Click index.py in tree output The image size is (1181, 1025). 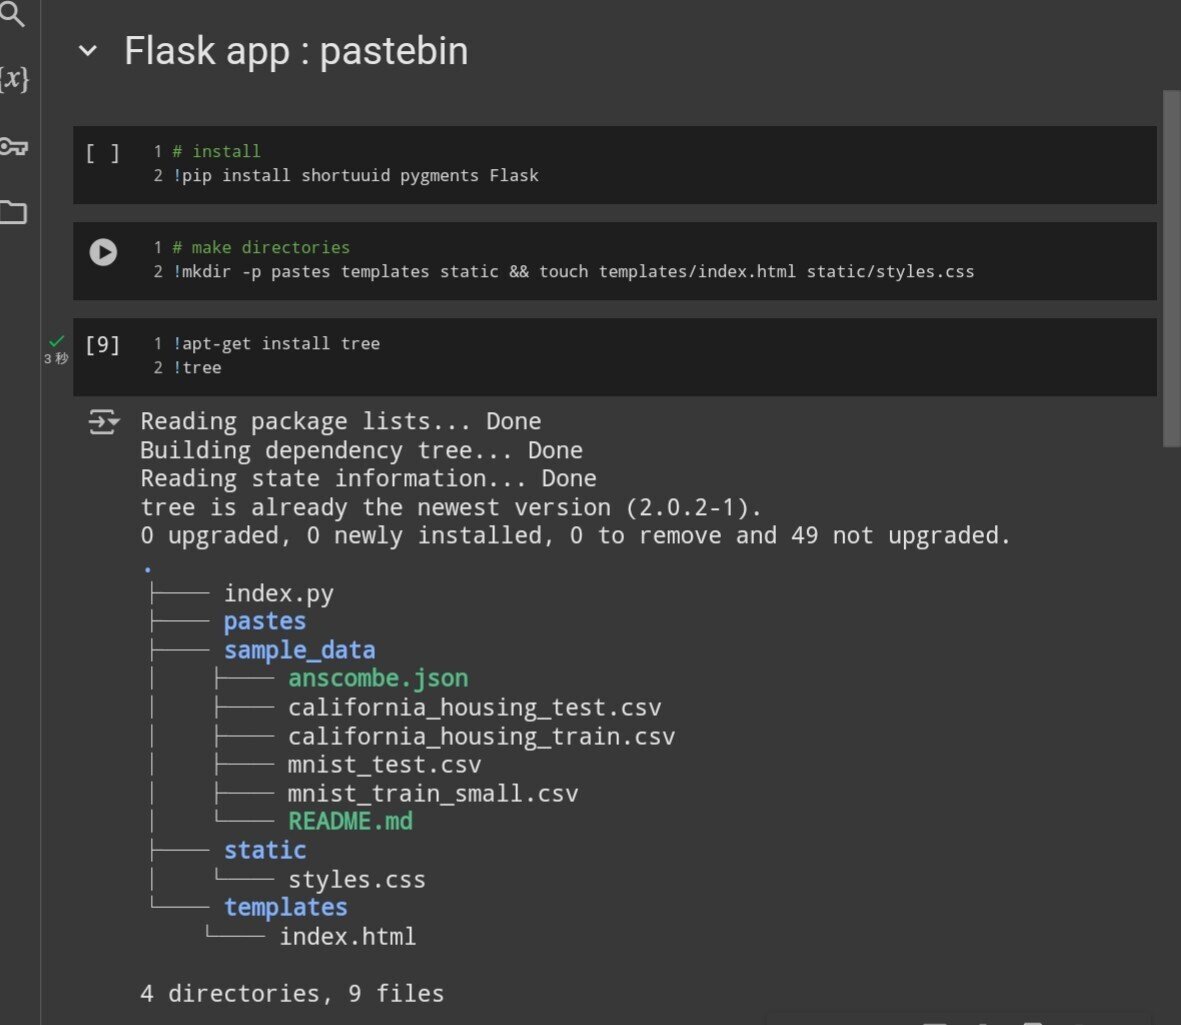279,593
